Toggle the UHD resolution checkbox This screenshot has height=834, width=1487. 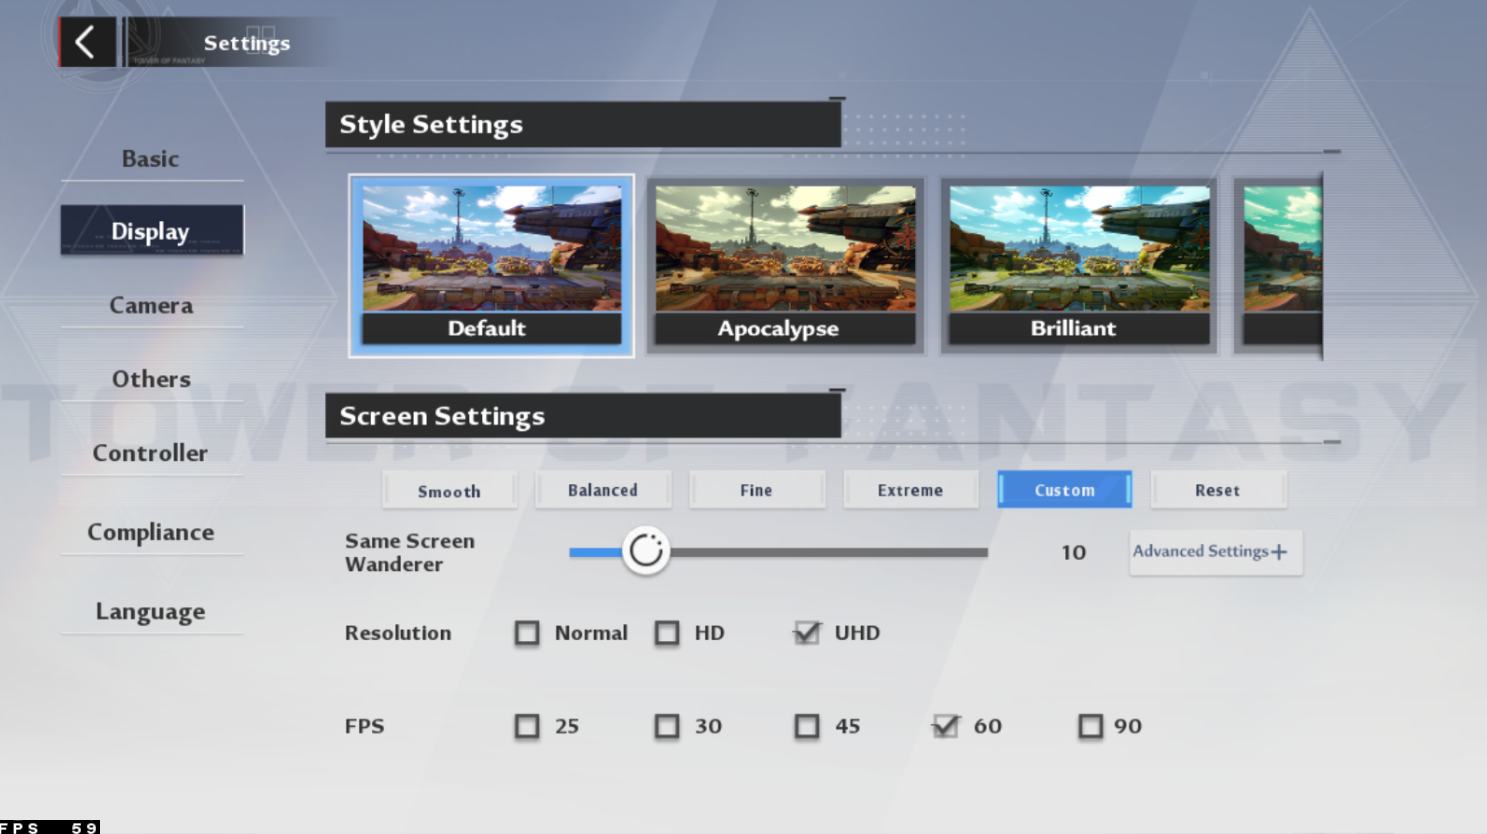pyautogui.click(x=807, y=633)
